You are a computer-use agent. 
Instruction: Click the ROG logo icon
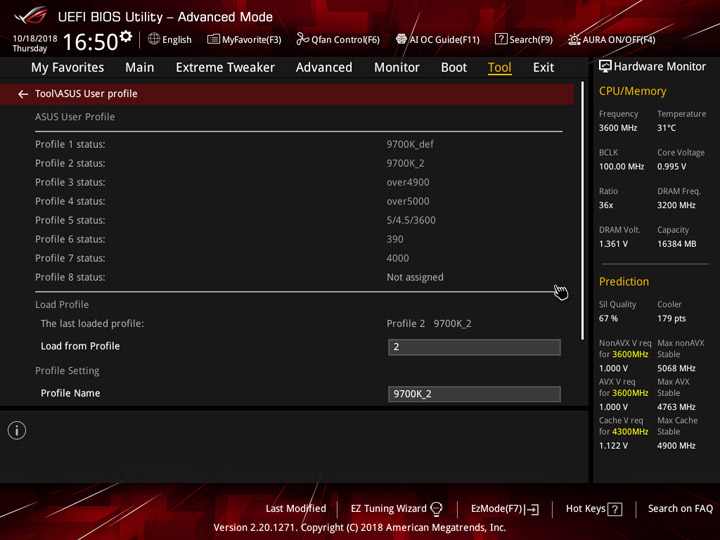pos(31,16)
